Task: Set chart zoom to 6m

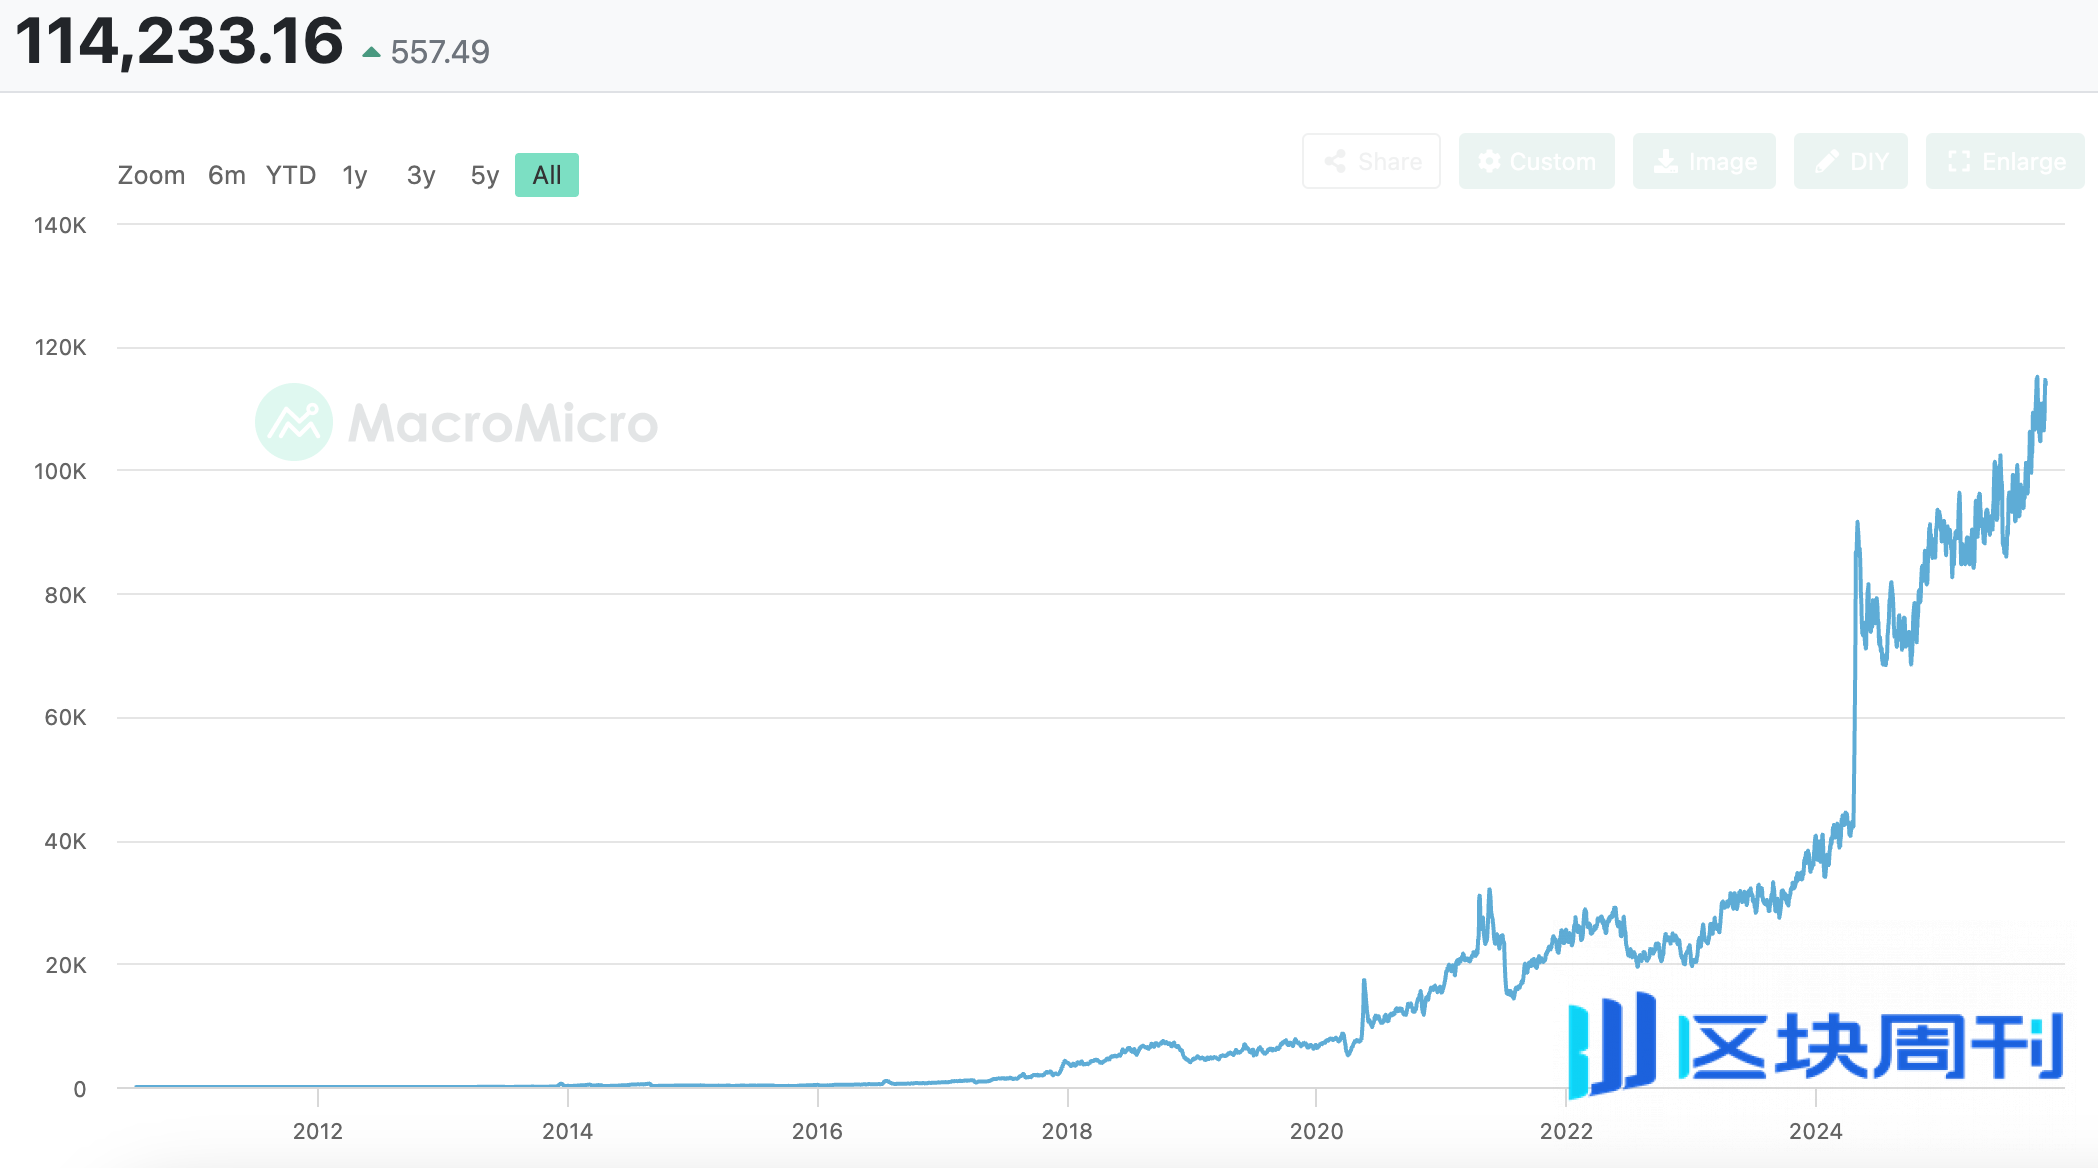Action: pos(227,176)
